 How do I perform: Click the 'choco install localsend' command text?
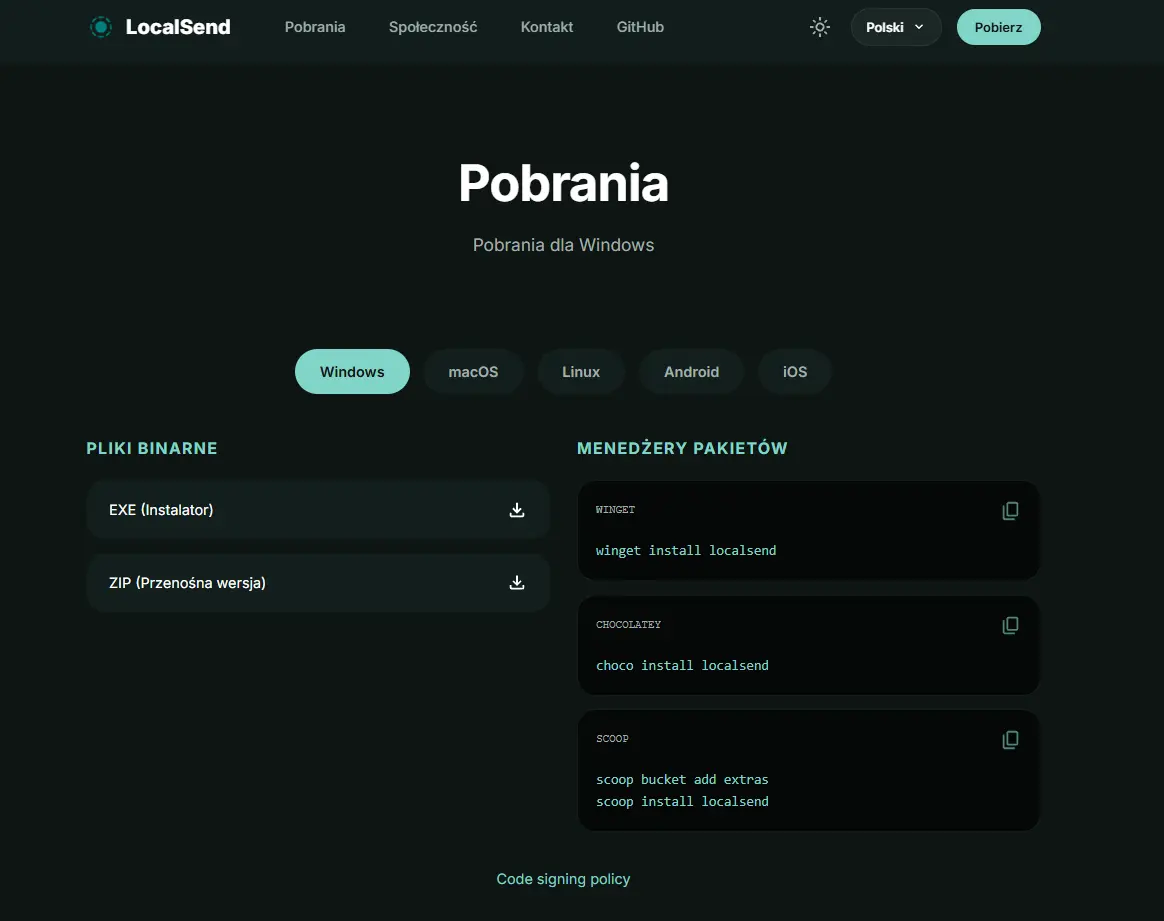tap(682, 666)
